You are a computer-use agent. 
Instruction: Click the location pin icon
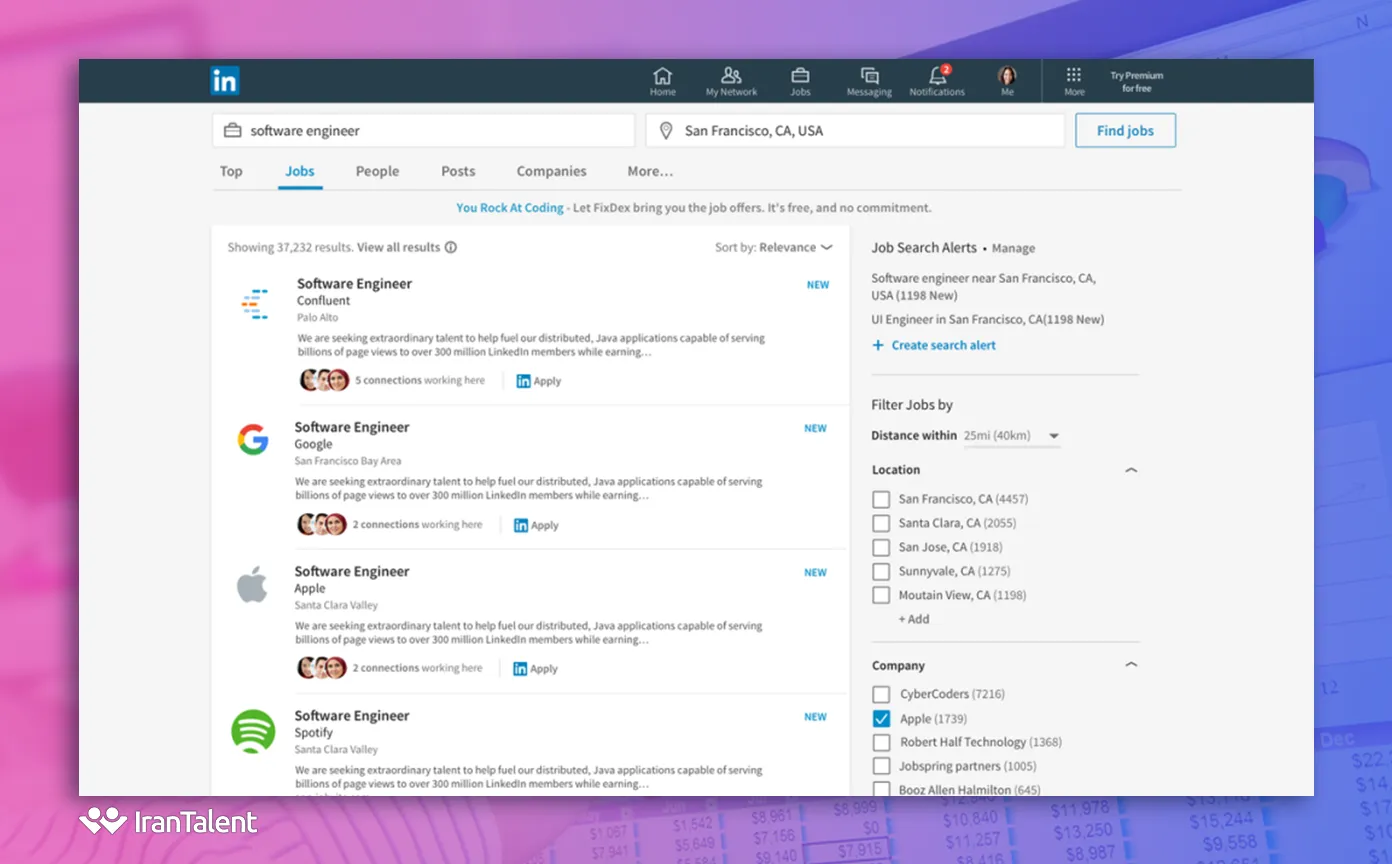click(666, 131)
